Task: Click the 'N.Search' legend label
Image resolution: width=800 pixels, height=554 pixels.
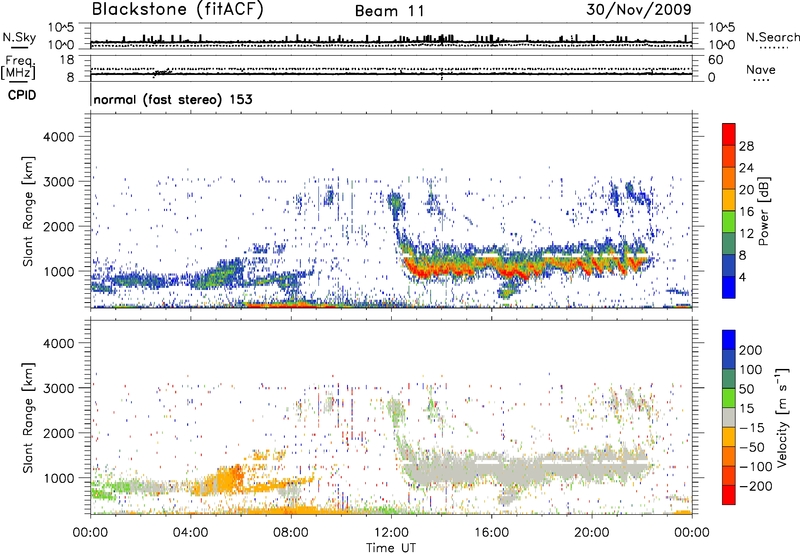Action: pyautogui.click(x=772, y=37)
